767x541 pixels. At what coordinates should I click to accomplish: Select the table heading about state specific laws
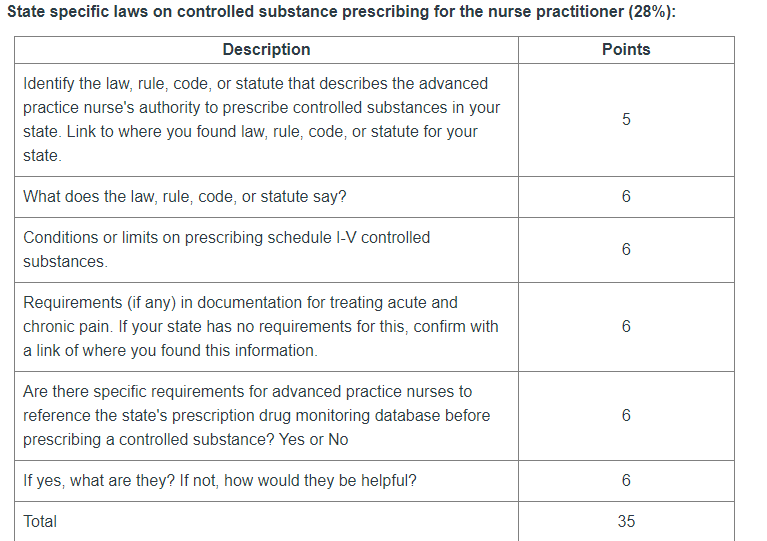point(341,11)
